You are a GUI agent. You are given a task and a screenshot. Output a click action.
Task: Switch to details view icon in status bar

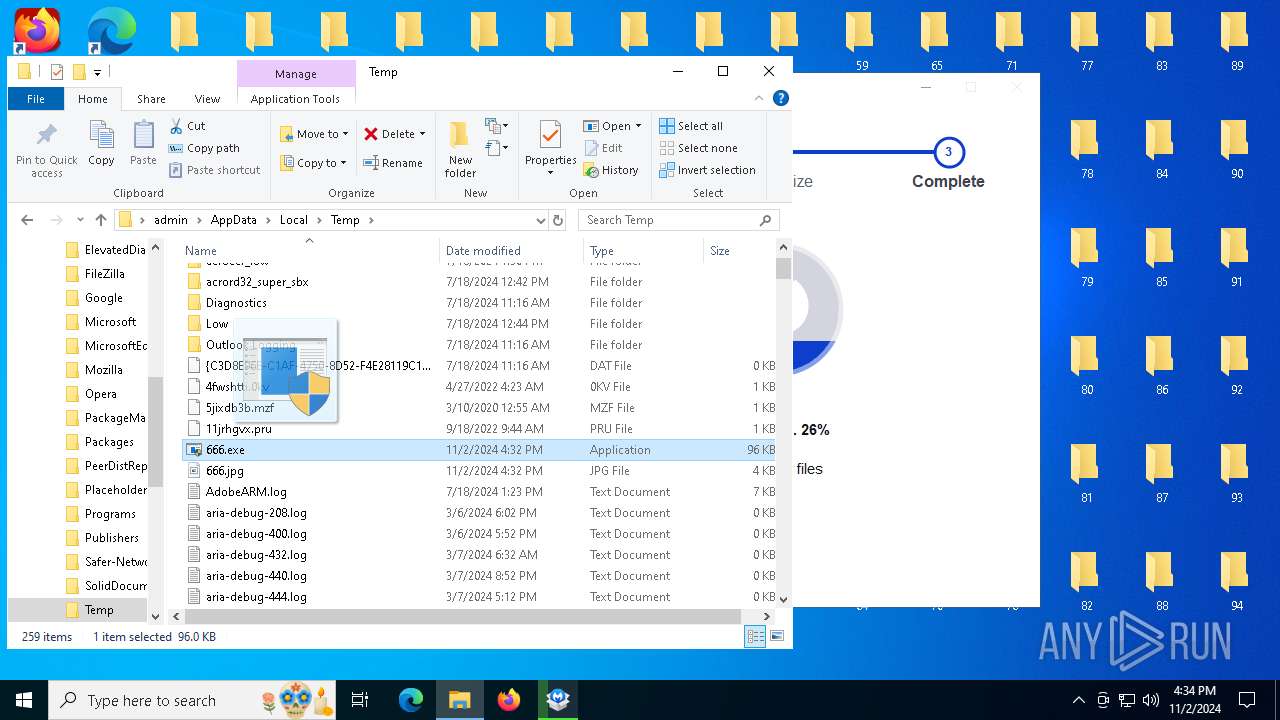click(x=756, y=636)
